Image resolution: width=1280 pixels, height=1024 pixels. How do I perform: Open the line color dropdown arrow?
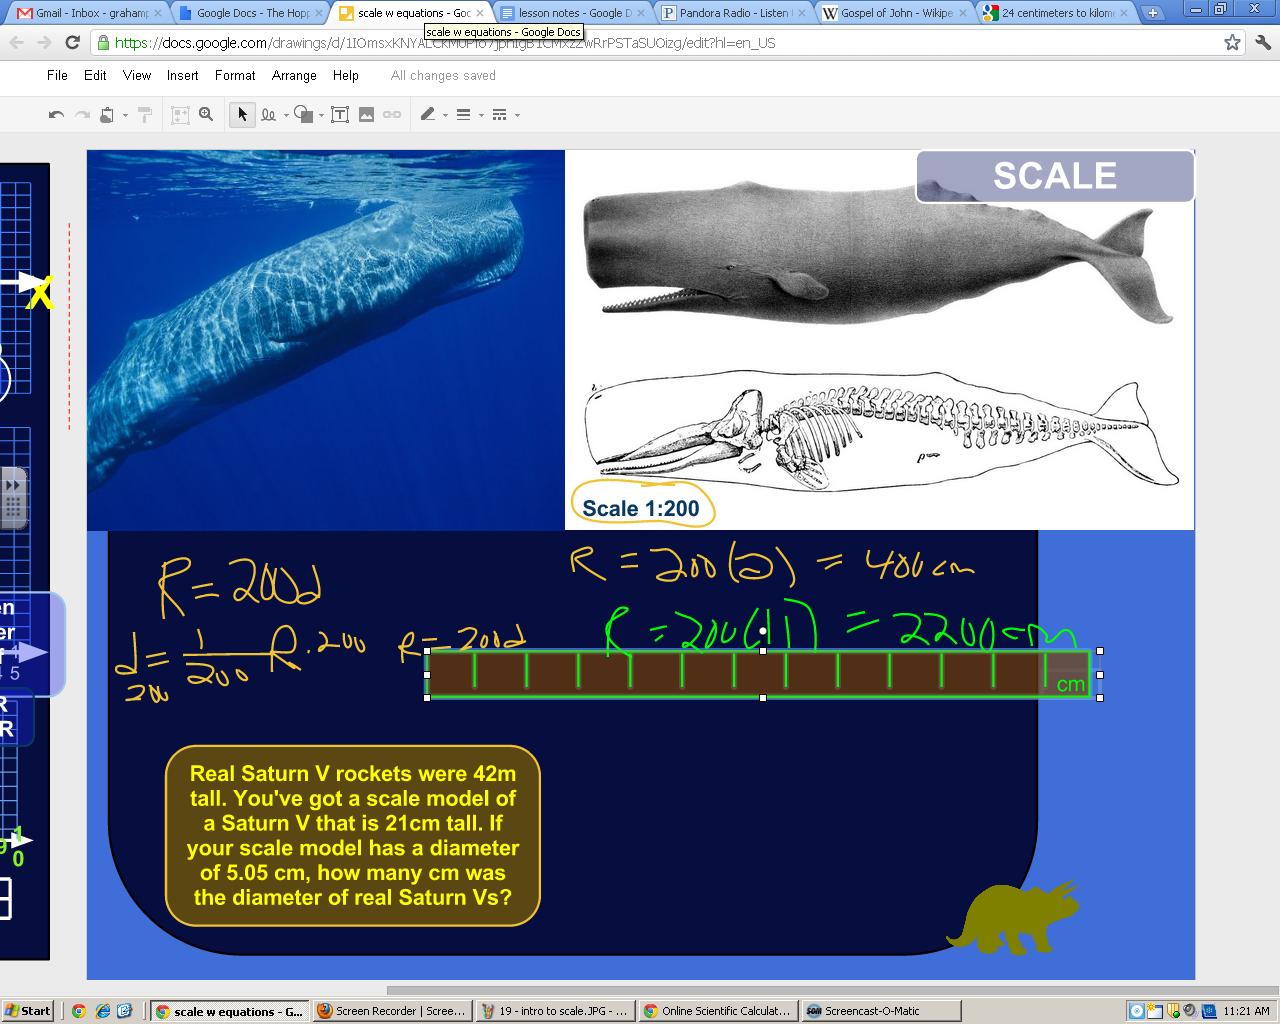tap(445, 116)
